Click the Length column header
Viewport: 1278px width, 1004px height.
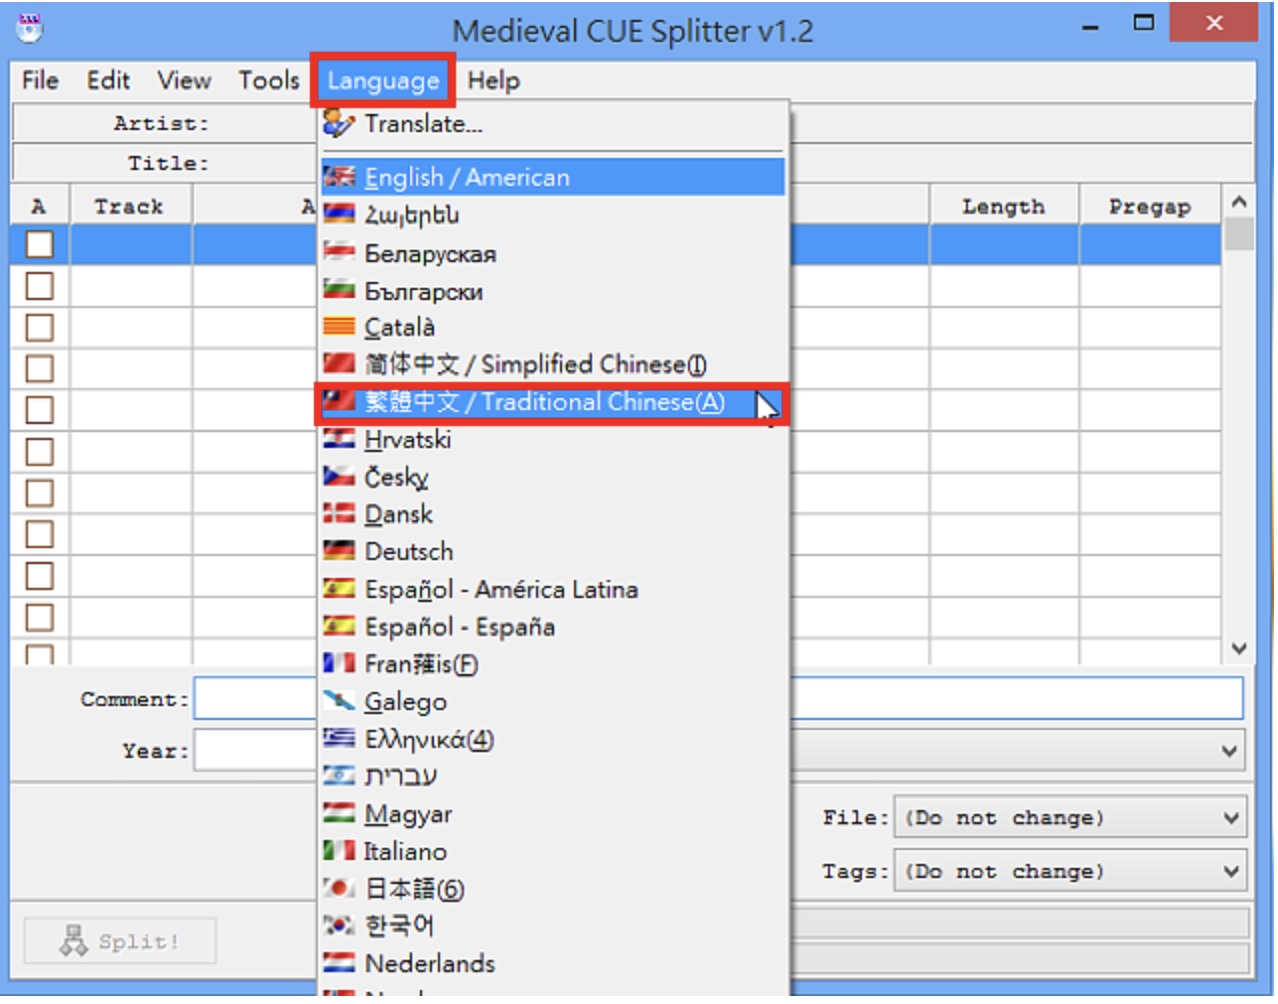(x=1004, y=206)
